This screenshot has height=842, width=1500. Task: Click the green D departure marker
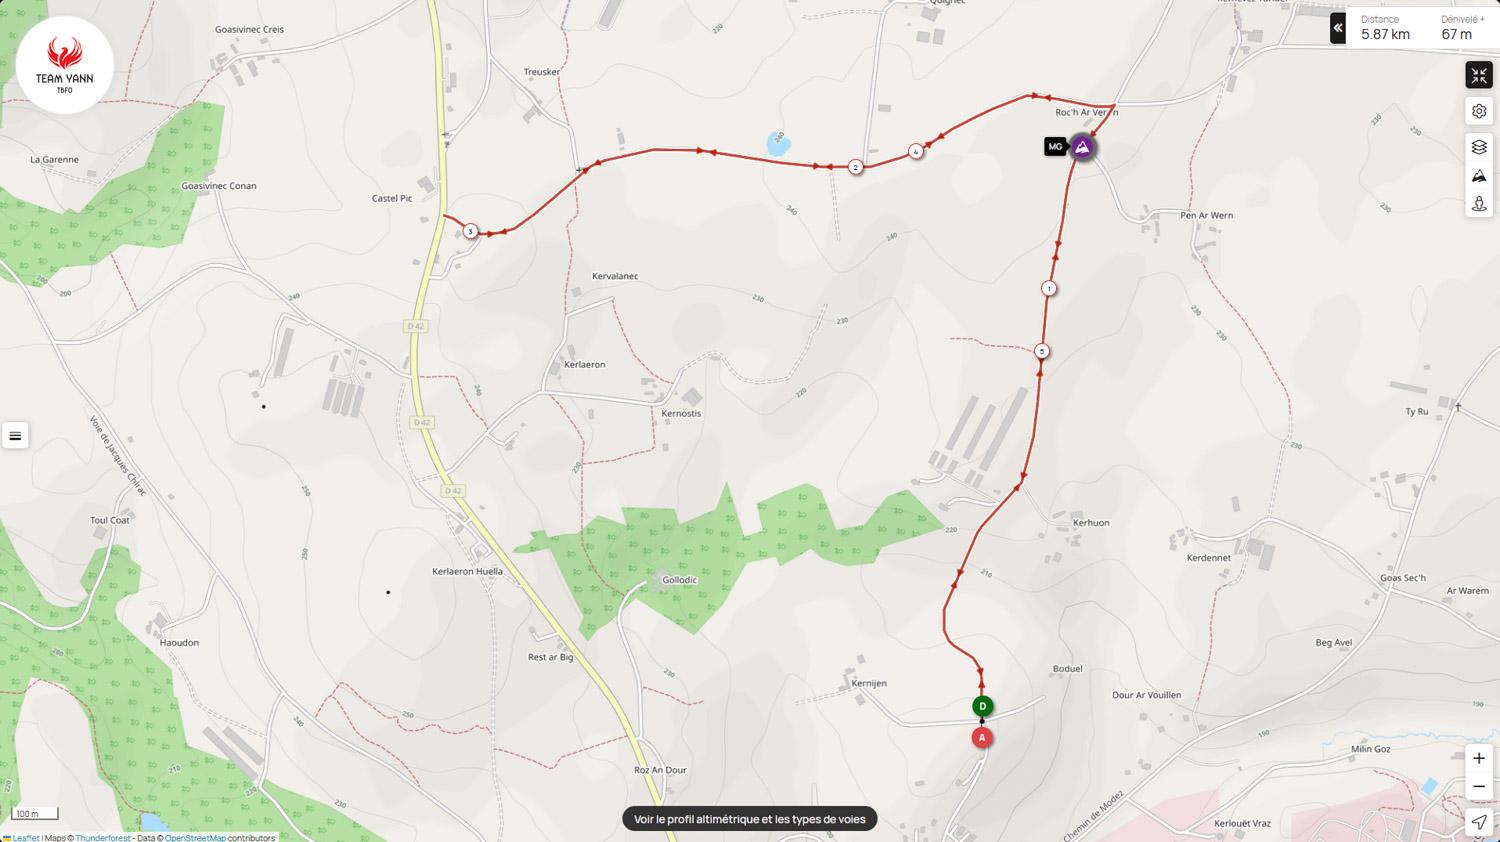click(982, 706)
